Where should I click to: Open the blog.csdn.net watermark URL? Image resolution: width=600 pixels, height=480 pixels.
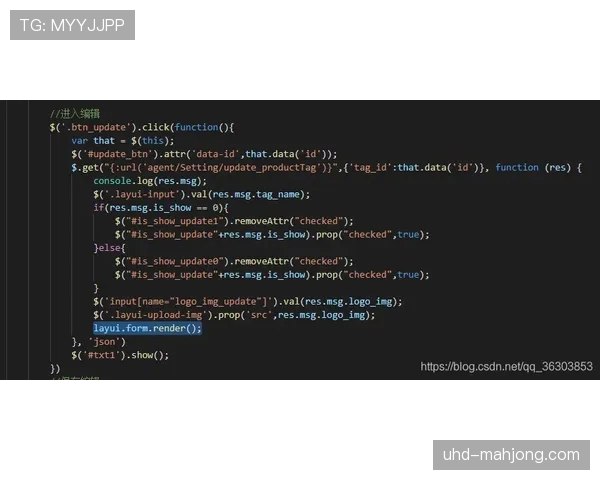[506, 367]
